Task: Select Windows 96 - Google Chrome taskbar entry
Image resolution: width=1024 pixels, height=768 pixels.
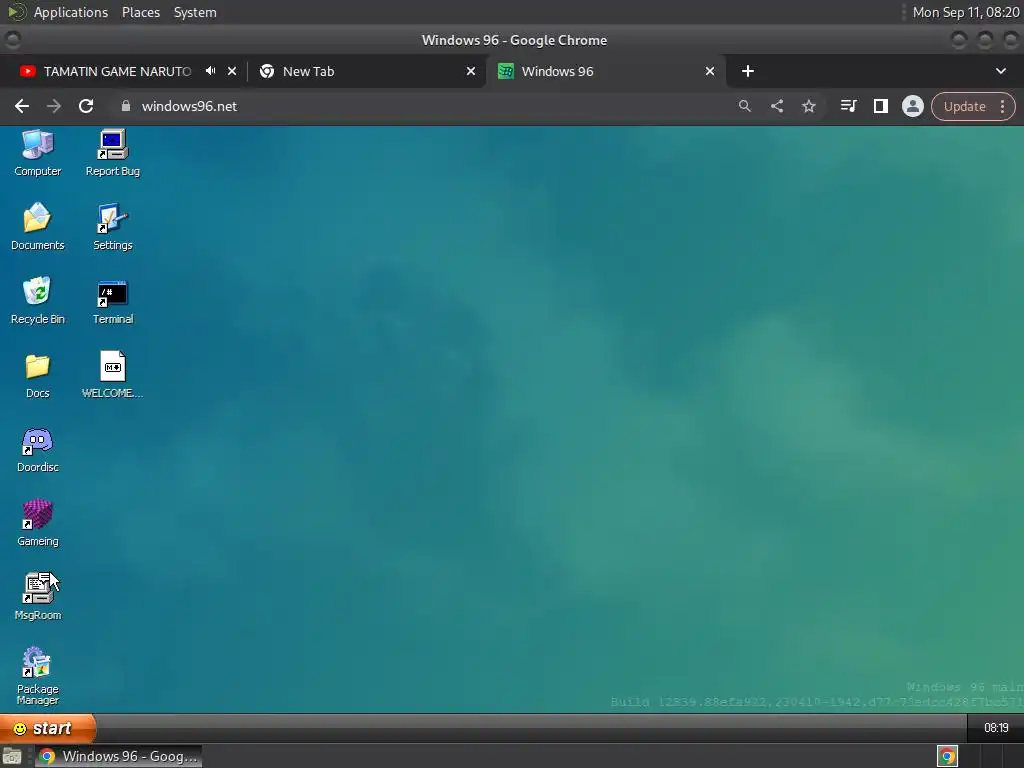Action: click(x=118, y=756)
